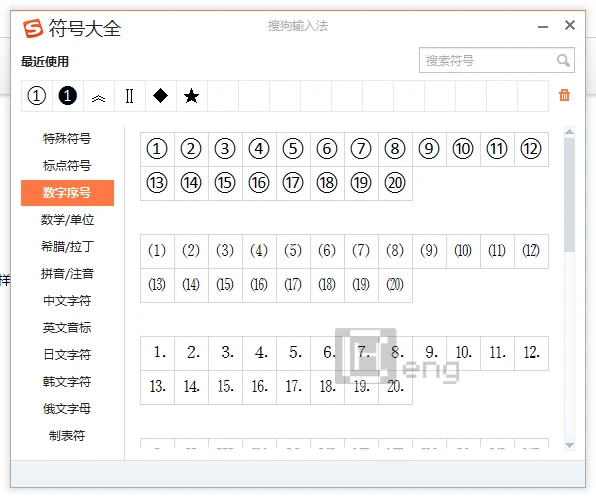This screenshot has width=596, height=498.
Task: Open the 数学/单位 category
Action: coord(67,220)
